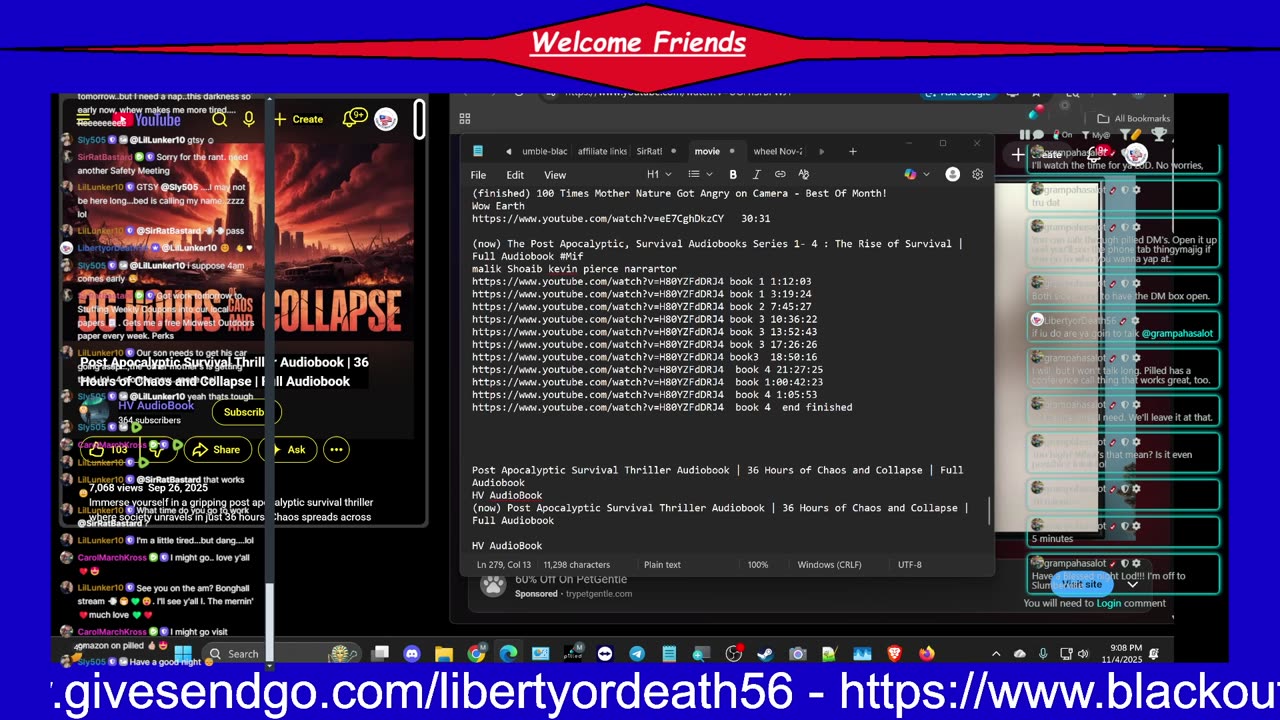Activate YouTube voice search microphone
This screenshot has width=1280, height=720.
point(249,119)
